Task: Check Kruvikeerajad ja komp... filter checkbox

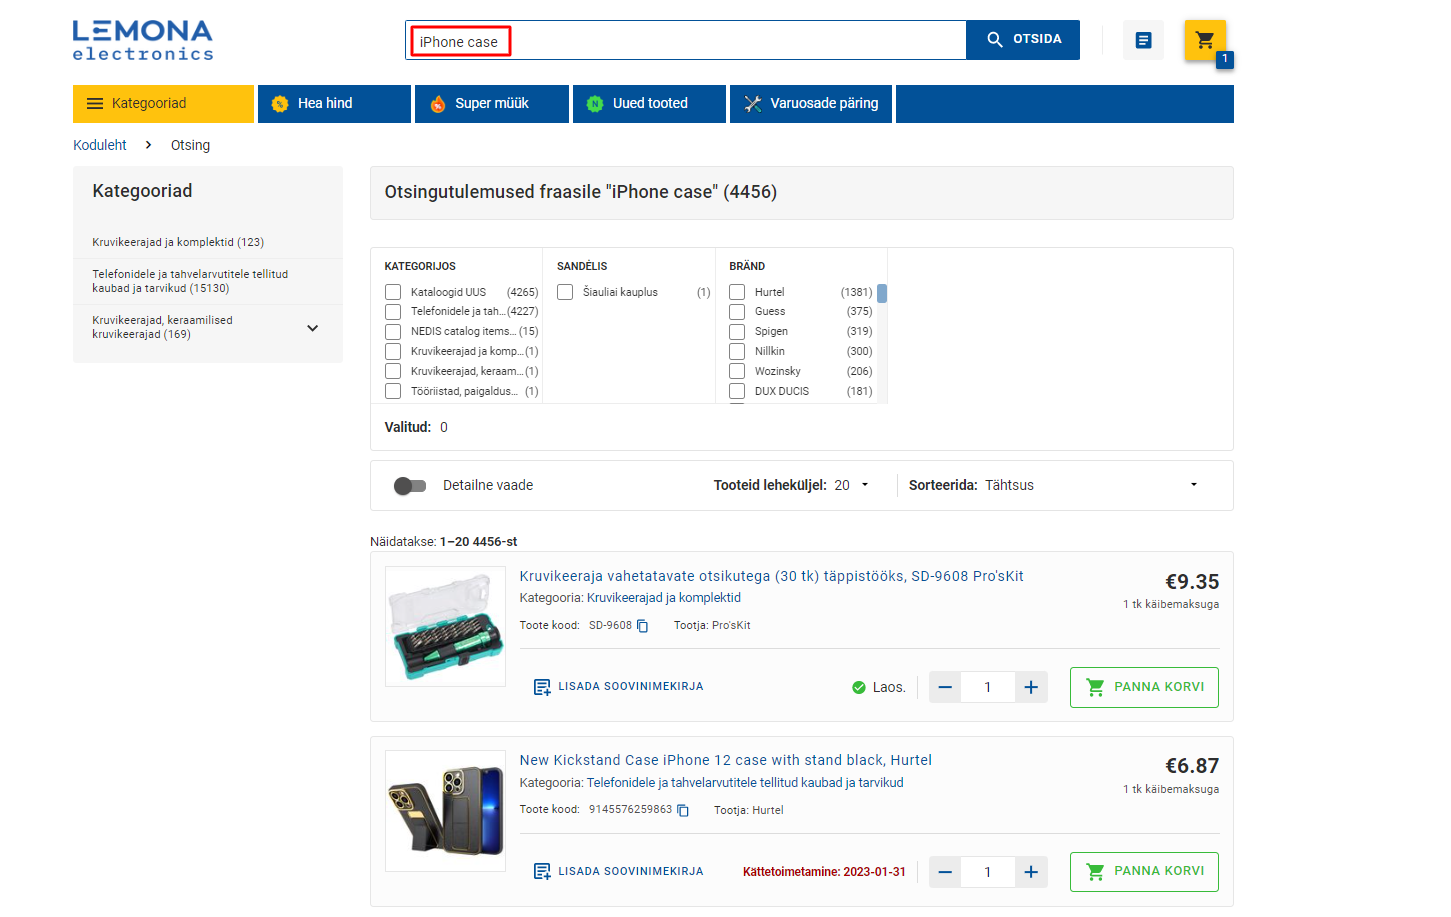Action: tap(393, 352)
